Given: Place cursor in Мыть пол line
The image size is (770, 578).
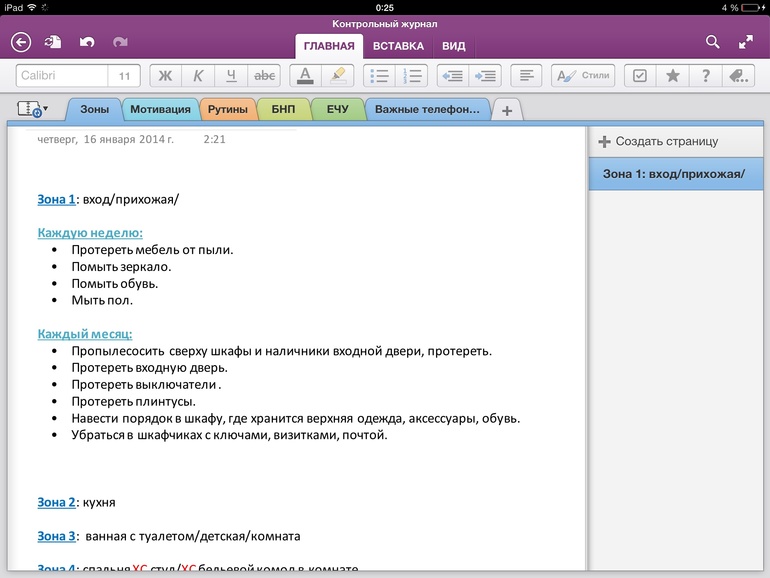Looking at the screenshot, I should [102, 300].
